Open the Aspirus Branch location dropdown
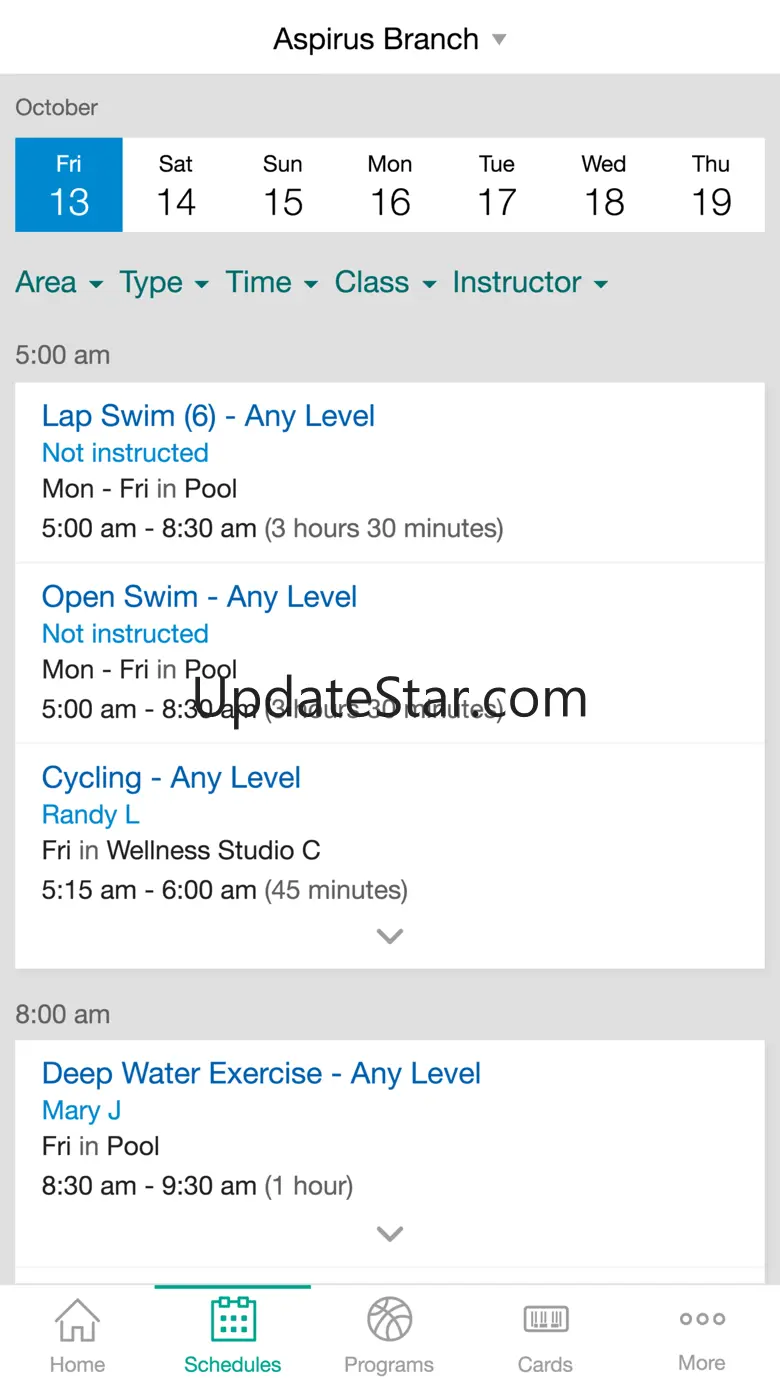This screenshot has width=780, height=1387. [x=390, y=39]
